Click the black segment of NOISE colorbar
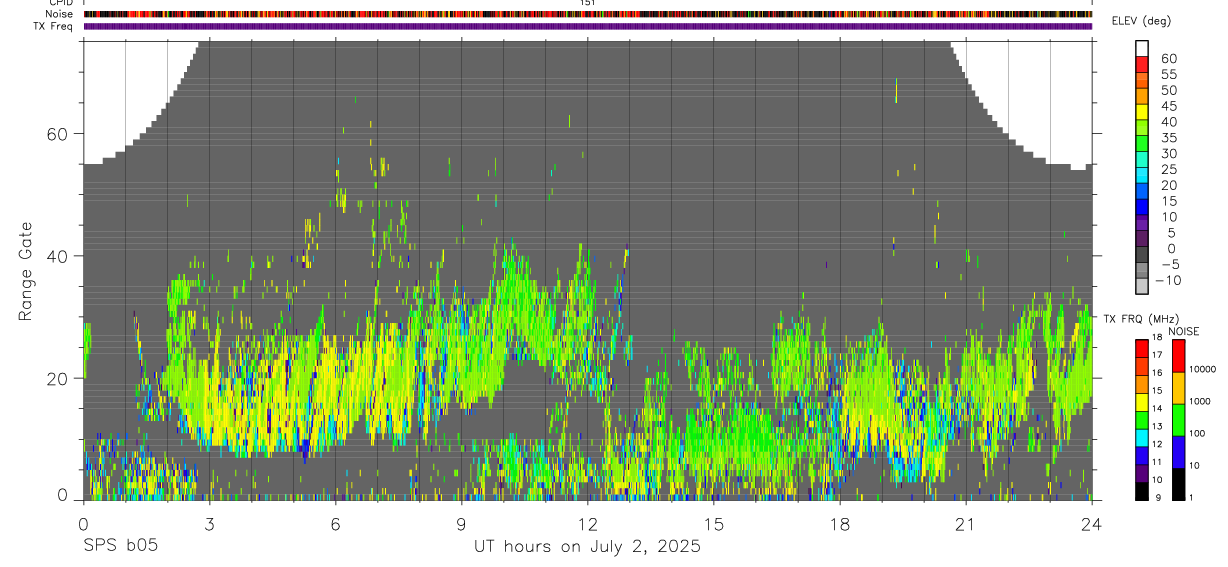 click(x=1178, y=484)
